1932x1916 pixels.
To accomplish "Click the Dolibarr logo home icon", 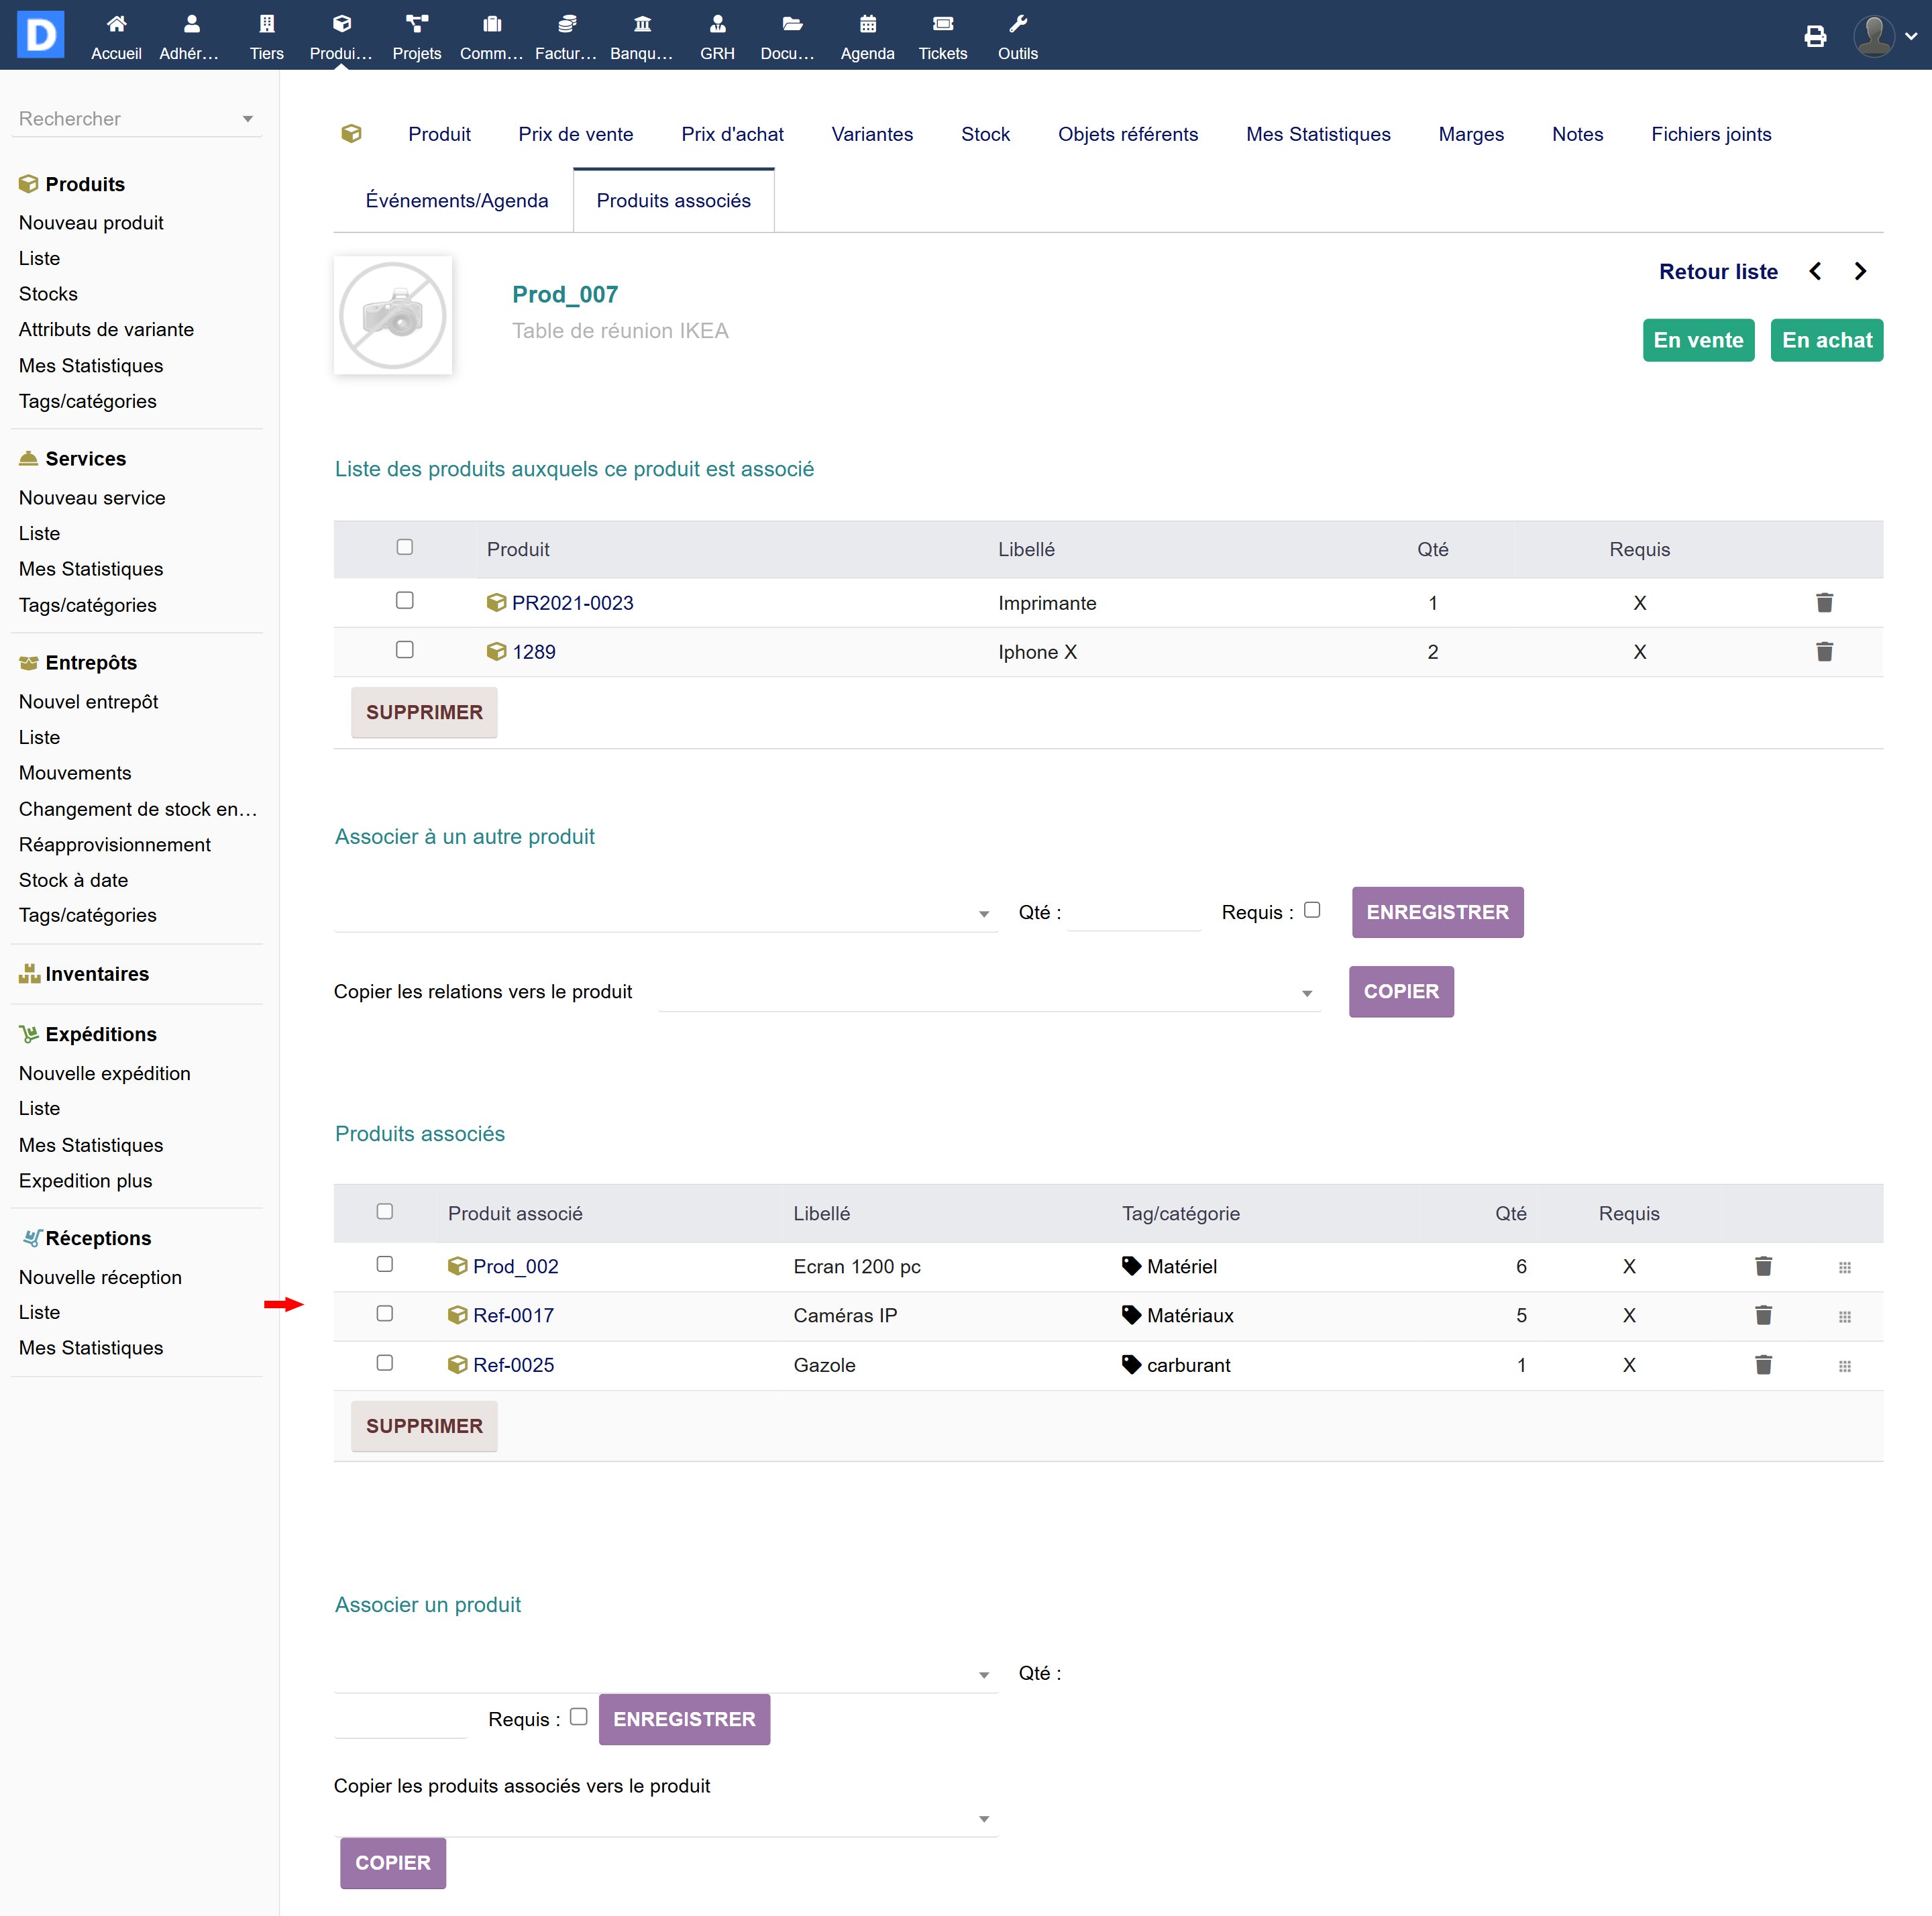I will [40, 35].
